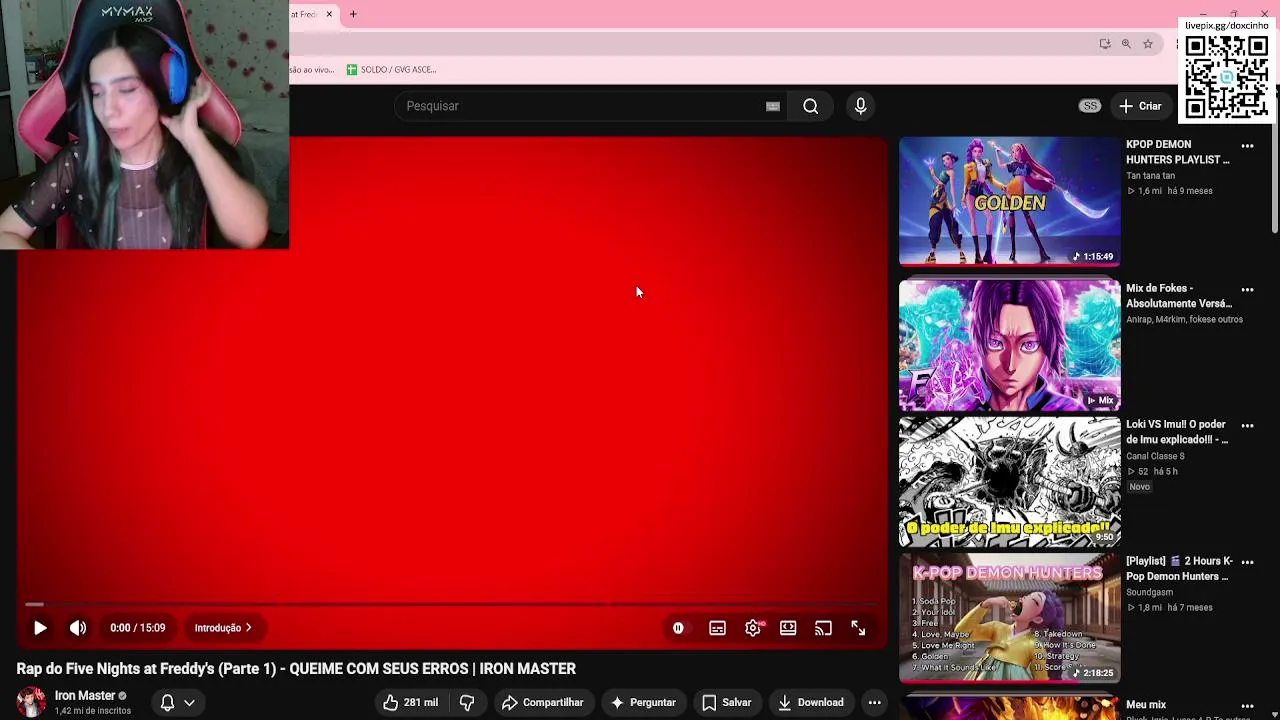1280x720 pixels.
Task: Save video with Salvar
Action: point(727,702)
